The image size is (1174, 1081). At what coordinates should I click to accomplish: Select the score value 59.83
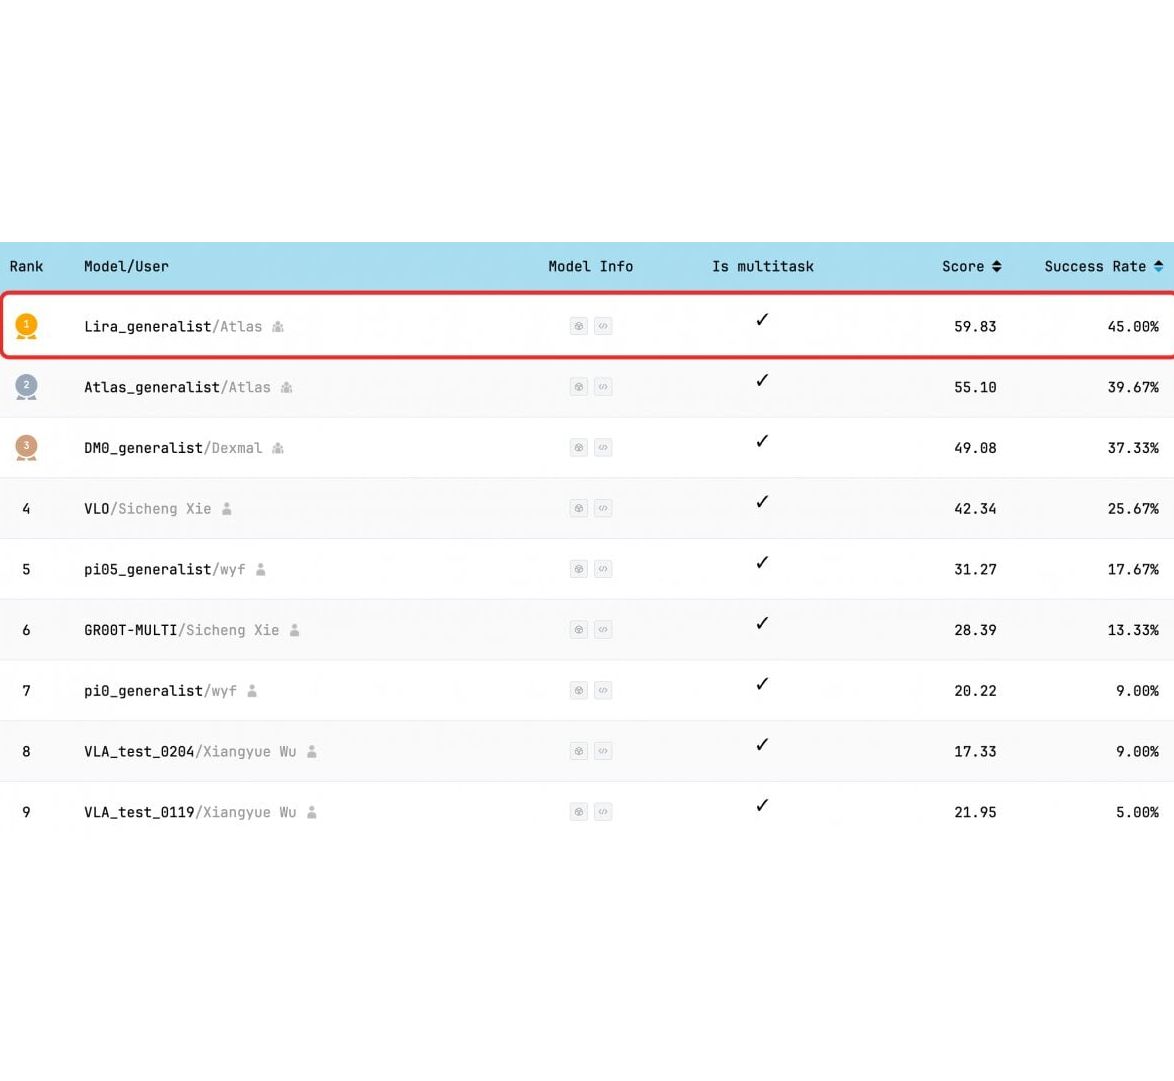pyautogui.click(x=975, y=326)
